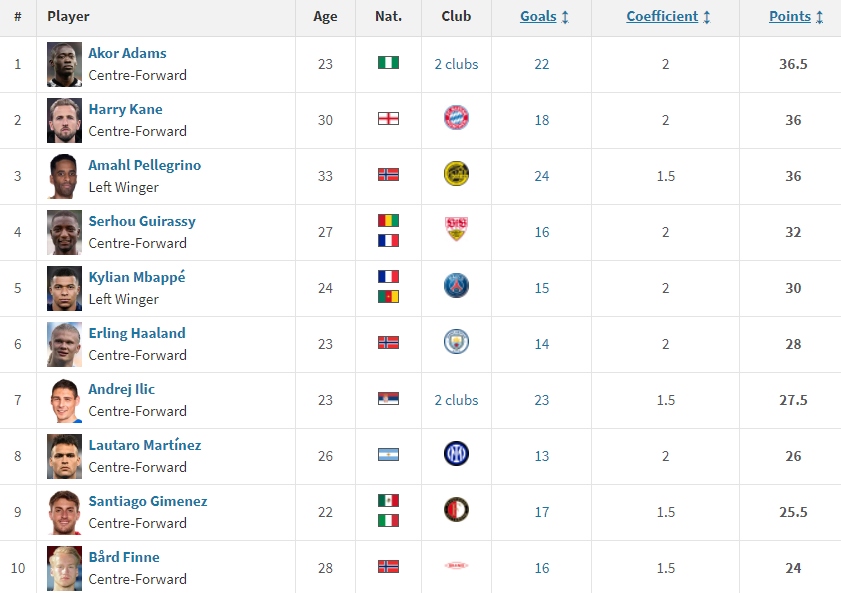Open the 2 clubs link for Andrej Ilic

click(456, 401)
